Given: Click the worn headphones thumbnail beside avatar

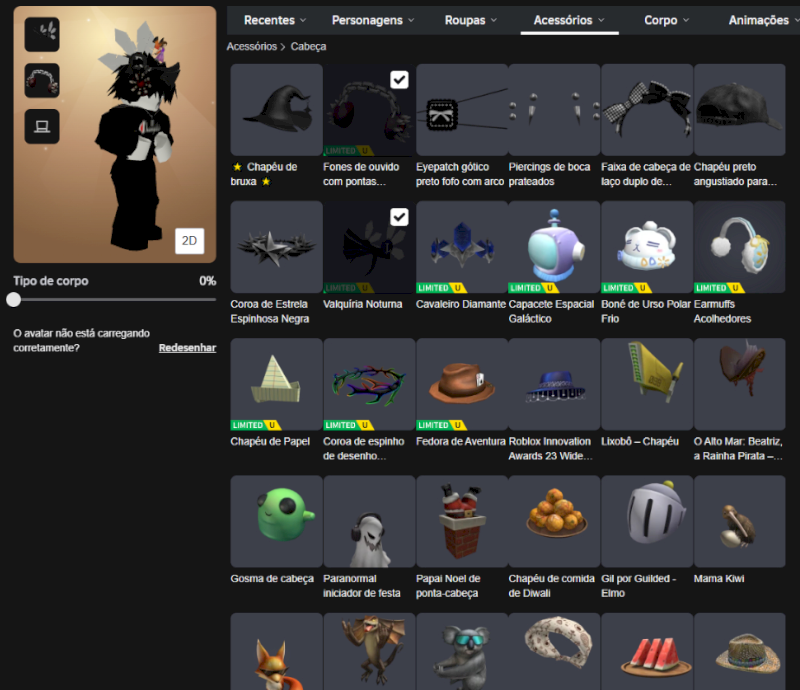Looking at the screenshot, I should [x=42, y=80].
